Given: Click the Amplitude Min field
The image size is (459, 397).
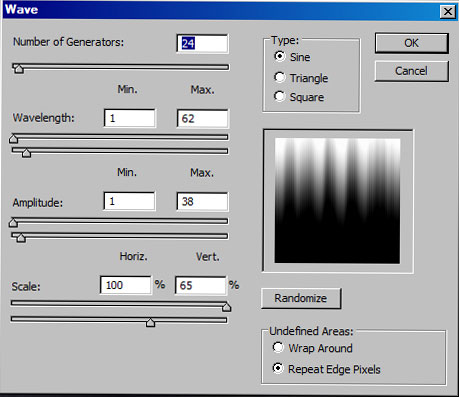Looking at the screenshot, I should (129, 201).
